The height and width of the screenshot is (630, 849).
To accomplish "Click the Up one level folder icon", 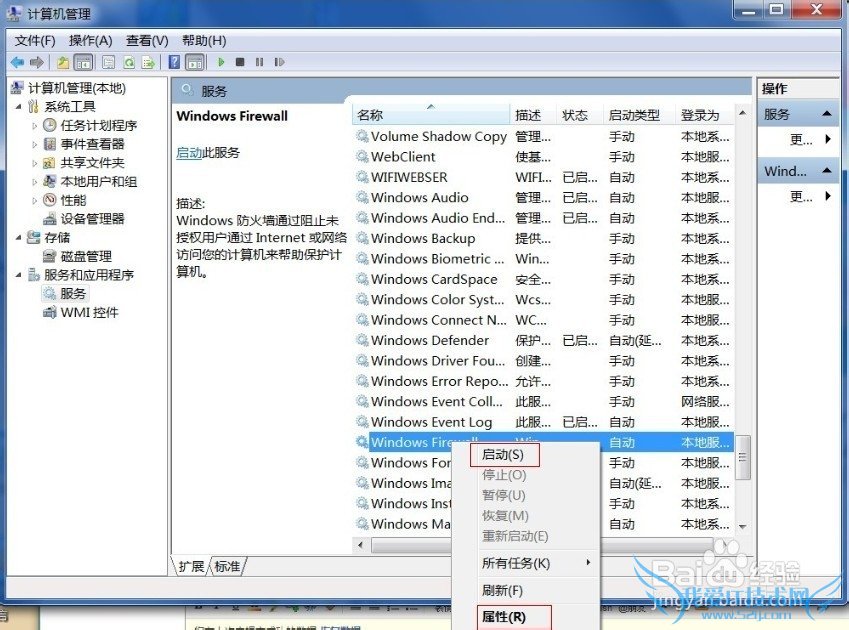I will (x=63, y=62).
